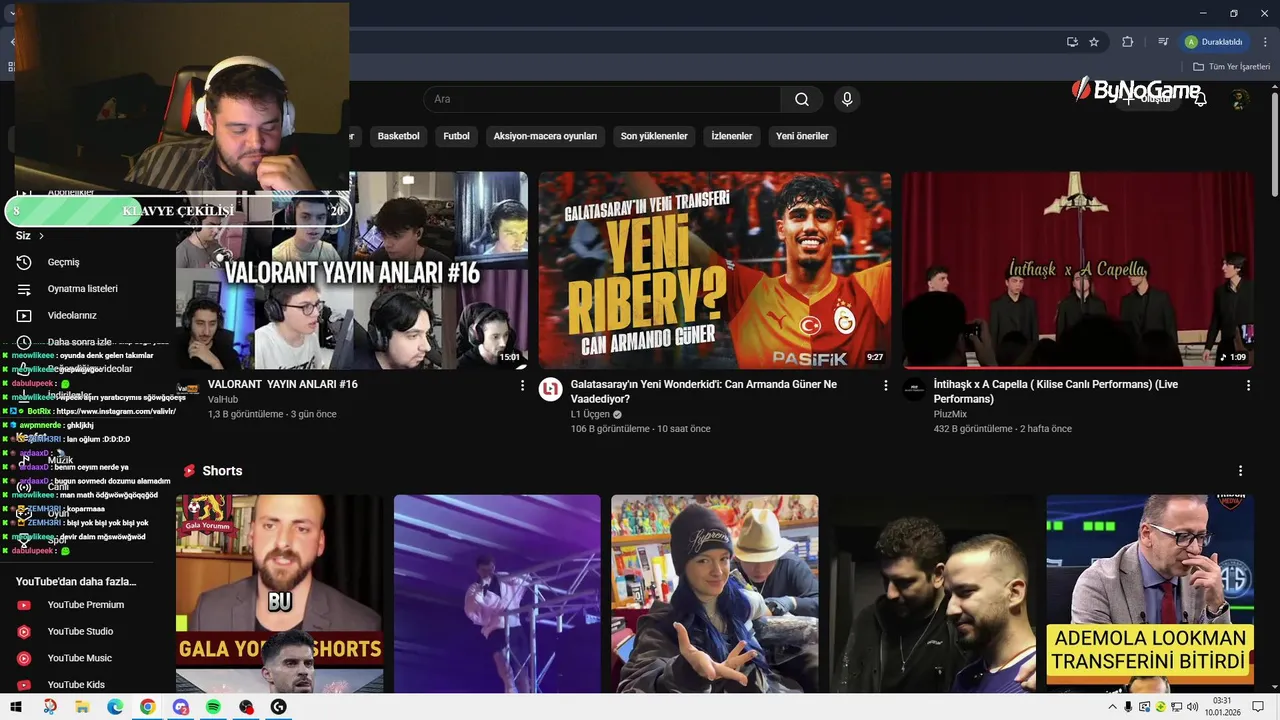1280x720 pixels.
Task: Open the Galatasaray'ın Yeni Wonderkid'i video title
Action: (x=704, y=391)
